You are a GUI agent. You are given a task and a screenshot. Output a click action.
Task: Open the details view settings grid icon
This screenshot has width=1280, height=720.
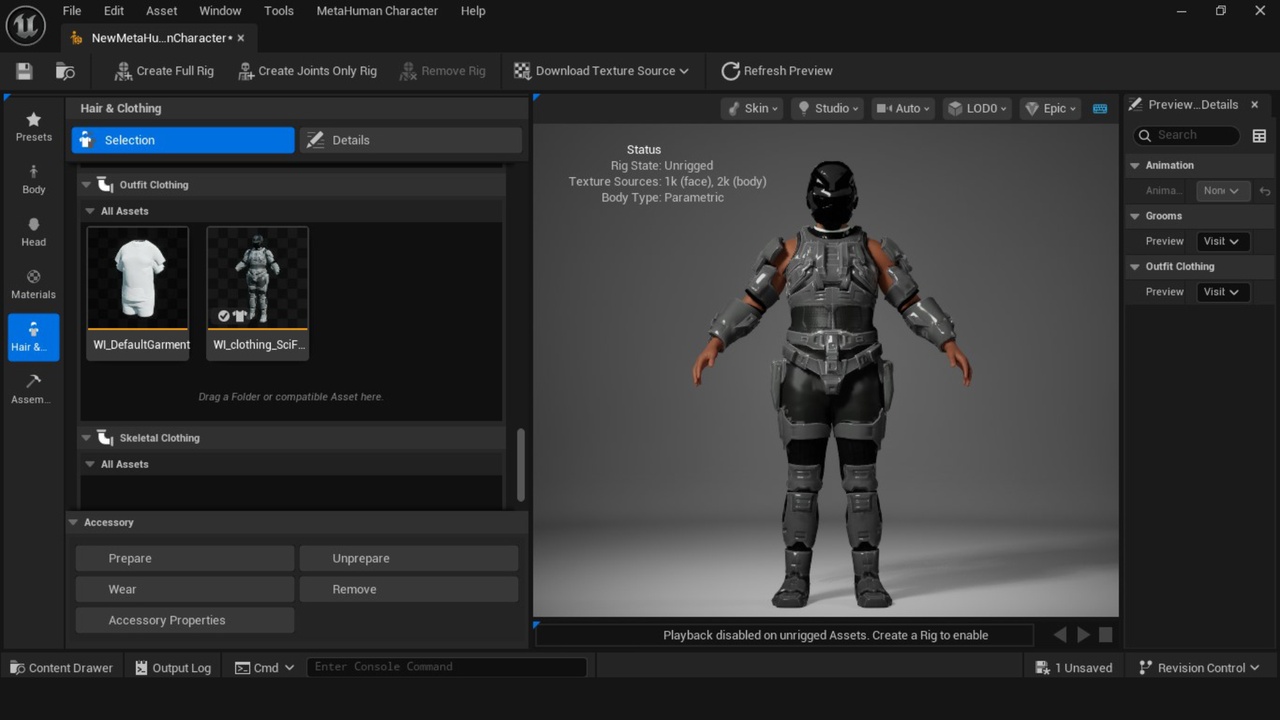click(1259, 136)
